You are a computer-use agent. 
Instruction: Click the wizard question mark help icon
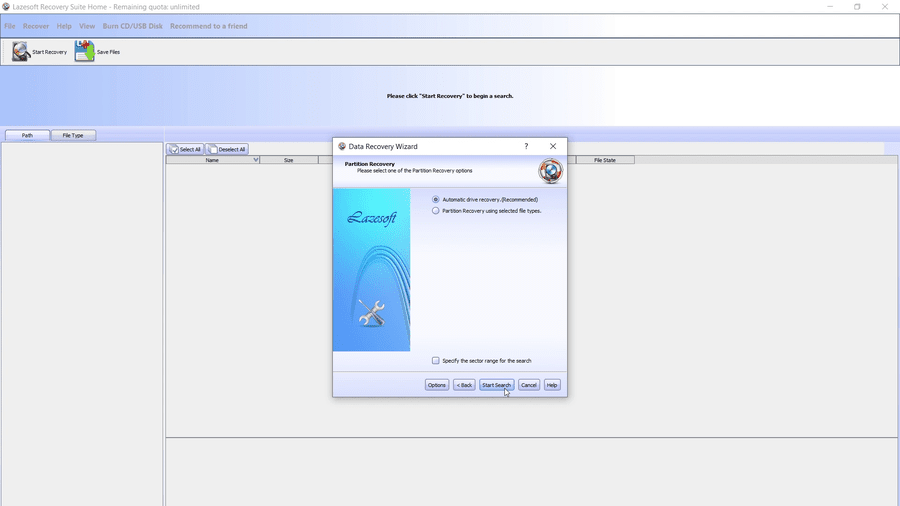(526, 146)
